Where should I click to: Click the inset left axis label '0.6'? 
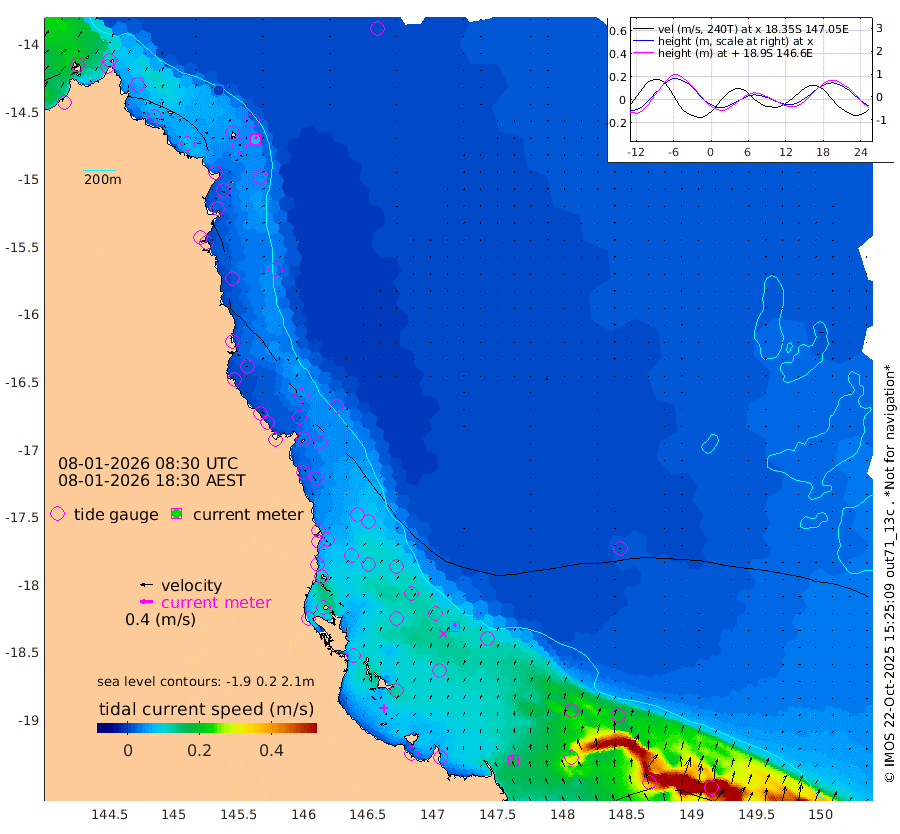[x=618, y=31]
